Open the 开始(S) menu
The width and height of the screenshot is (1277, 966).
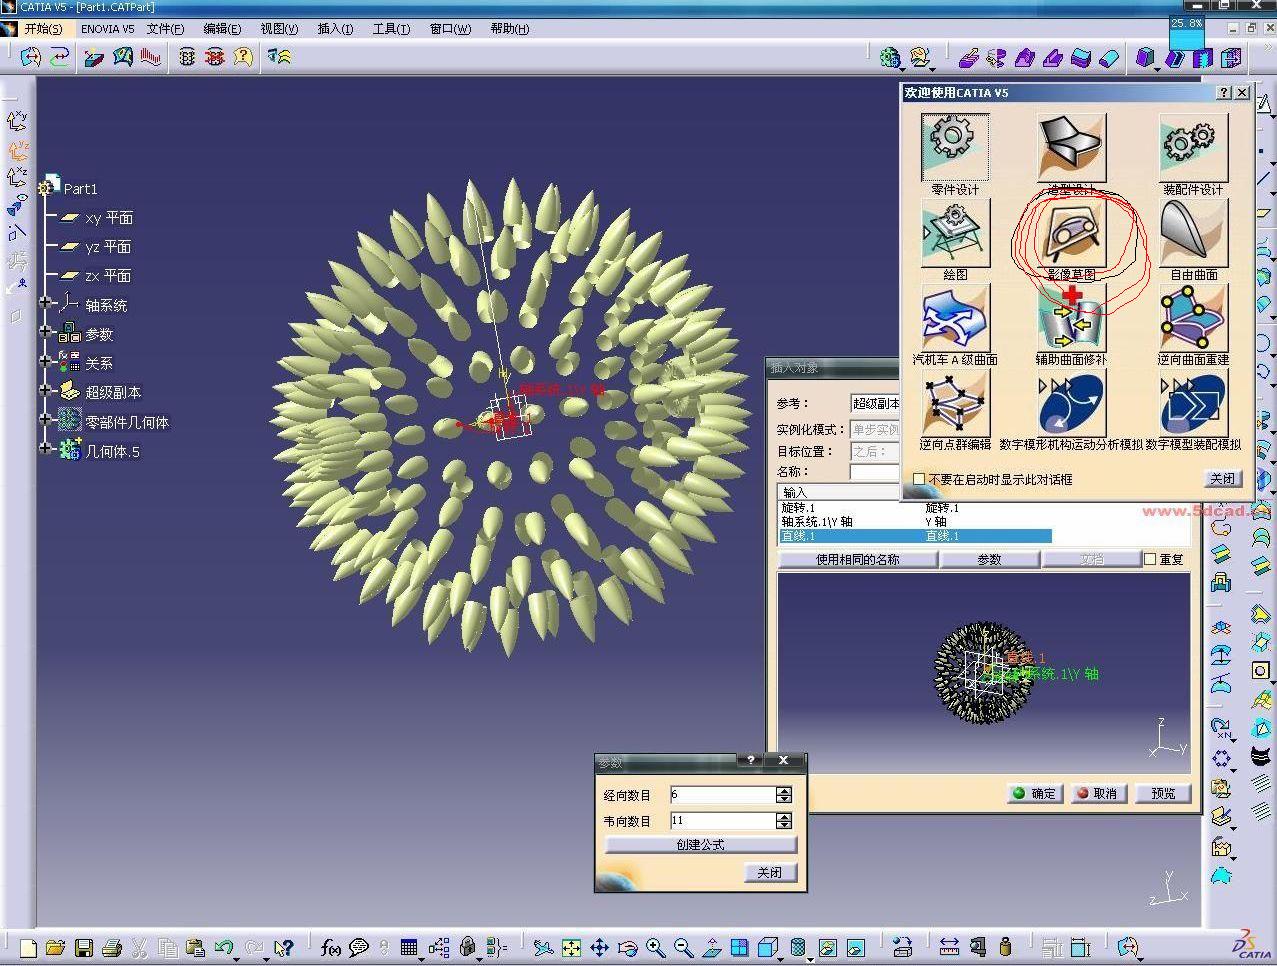click(x=42, y=29)
